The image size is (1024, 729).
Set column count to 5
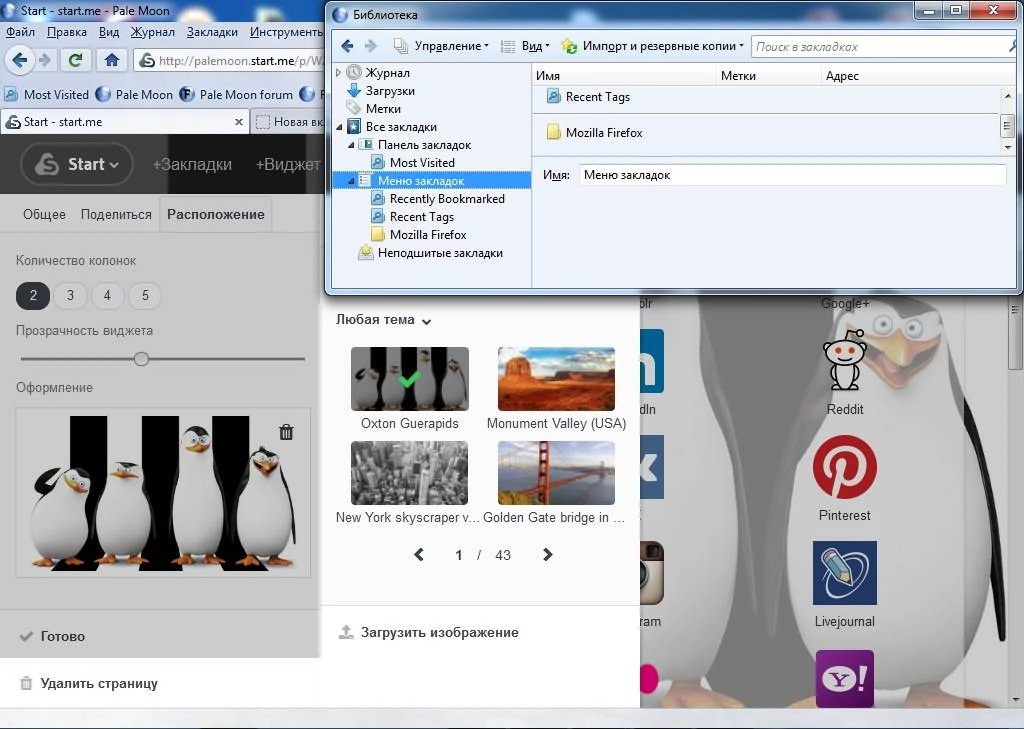click(x=145, y=295)
